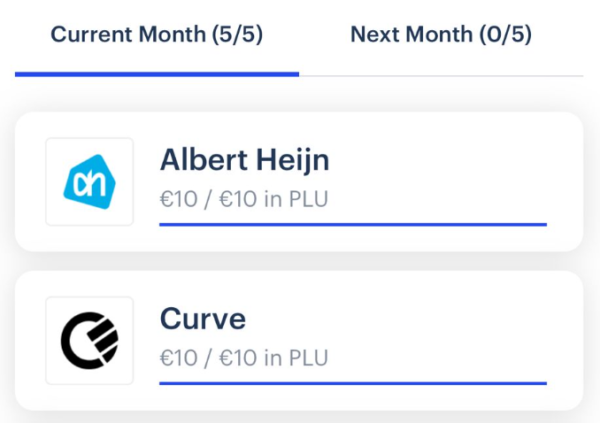The width and height of the screenshot is (600, 423).
Task: Click the right end of Curve's progress bar
Action: [541, 383]
